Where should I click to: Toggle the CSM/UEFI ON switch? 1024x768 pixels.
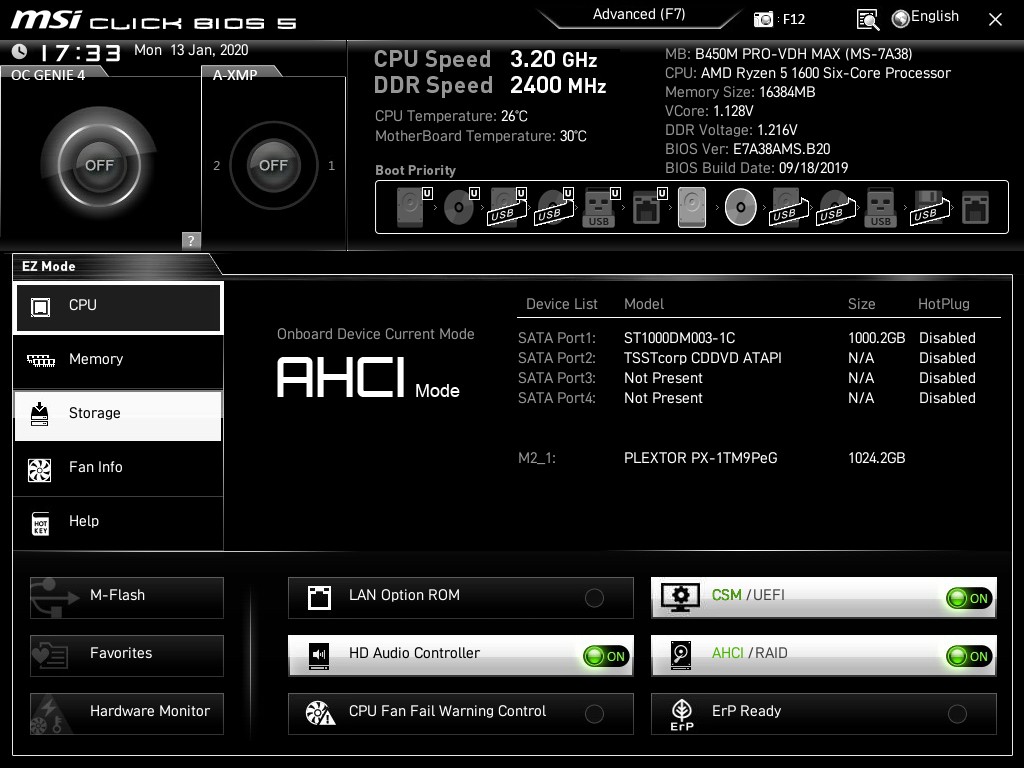(969, 598)
